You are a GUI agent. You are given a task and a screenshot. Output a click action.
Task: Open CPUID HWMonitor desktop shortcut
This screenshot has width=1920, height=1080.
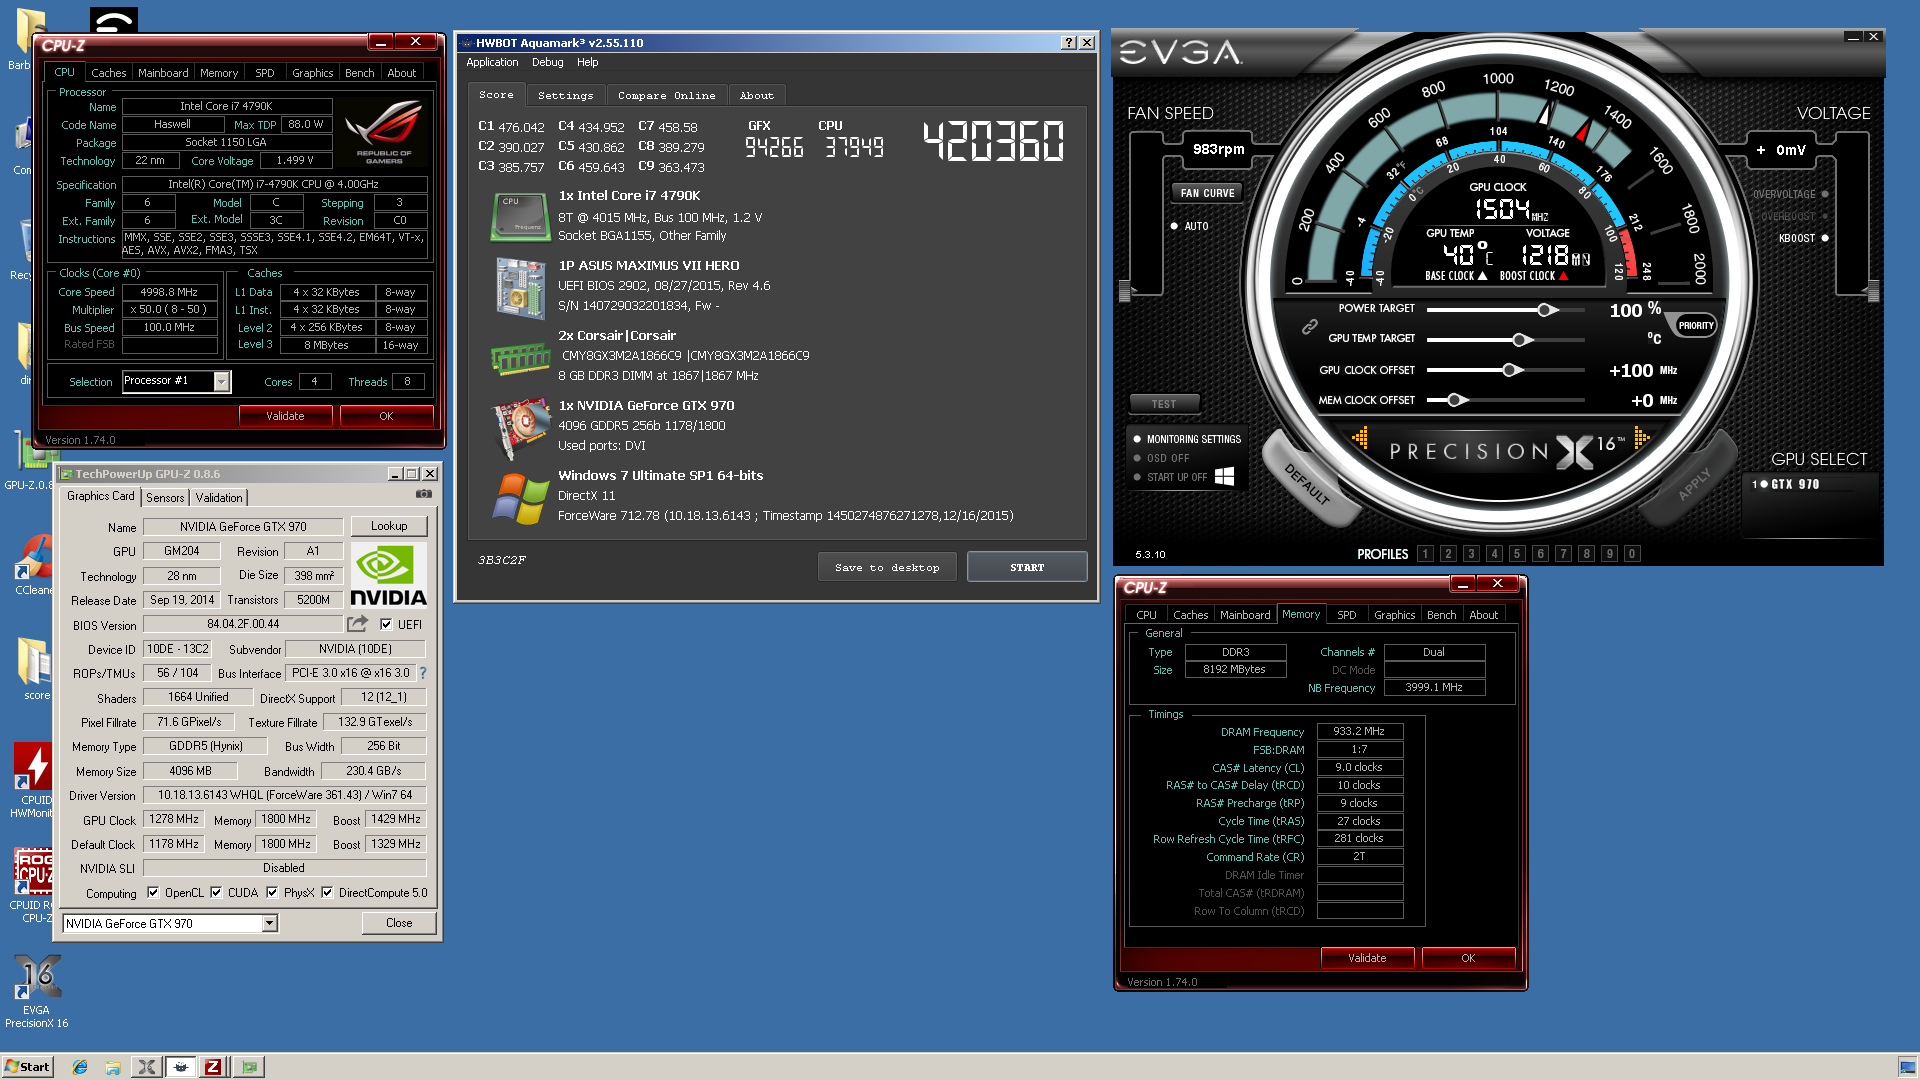click(33, 780)
